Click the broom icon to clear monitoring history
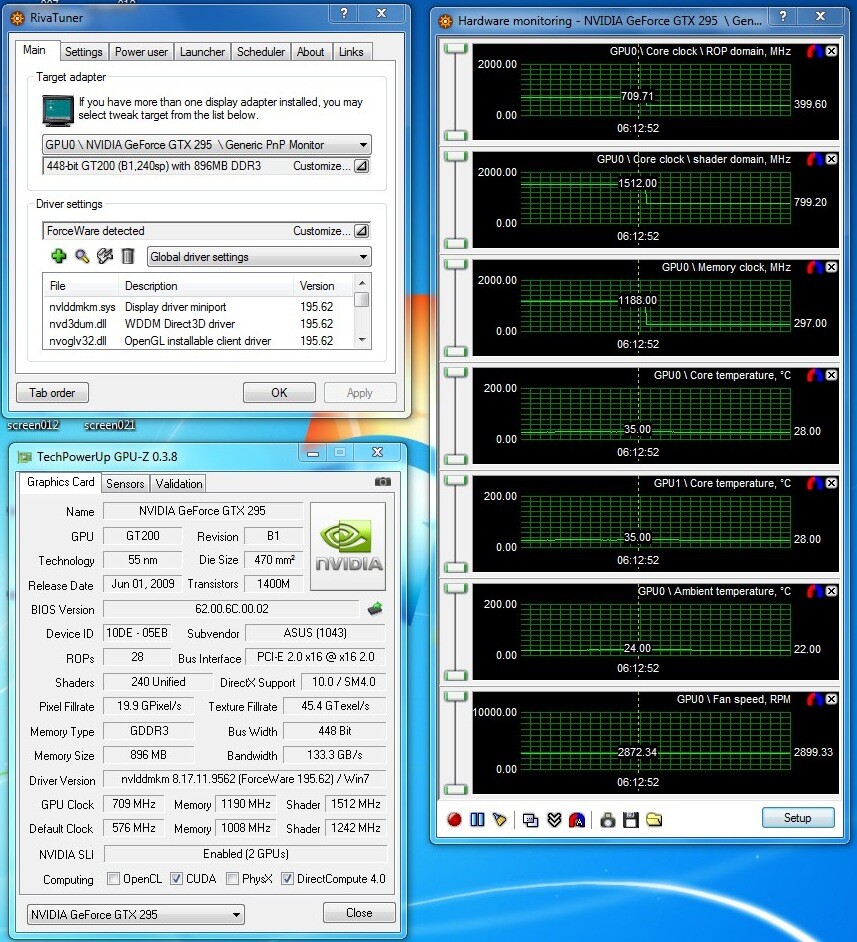857x942 pixels. tap(499, 819)
